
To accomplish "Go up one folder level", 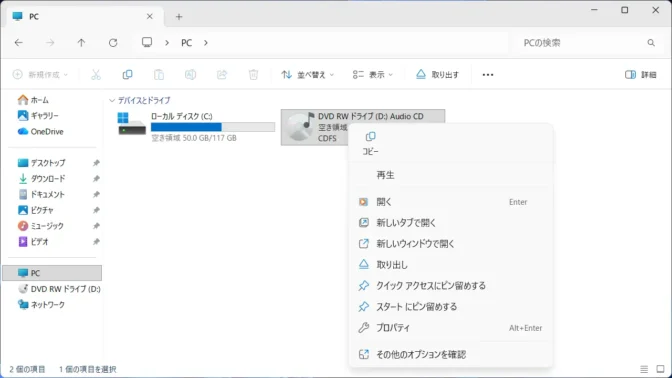I will [x=81, y=42].
